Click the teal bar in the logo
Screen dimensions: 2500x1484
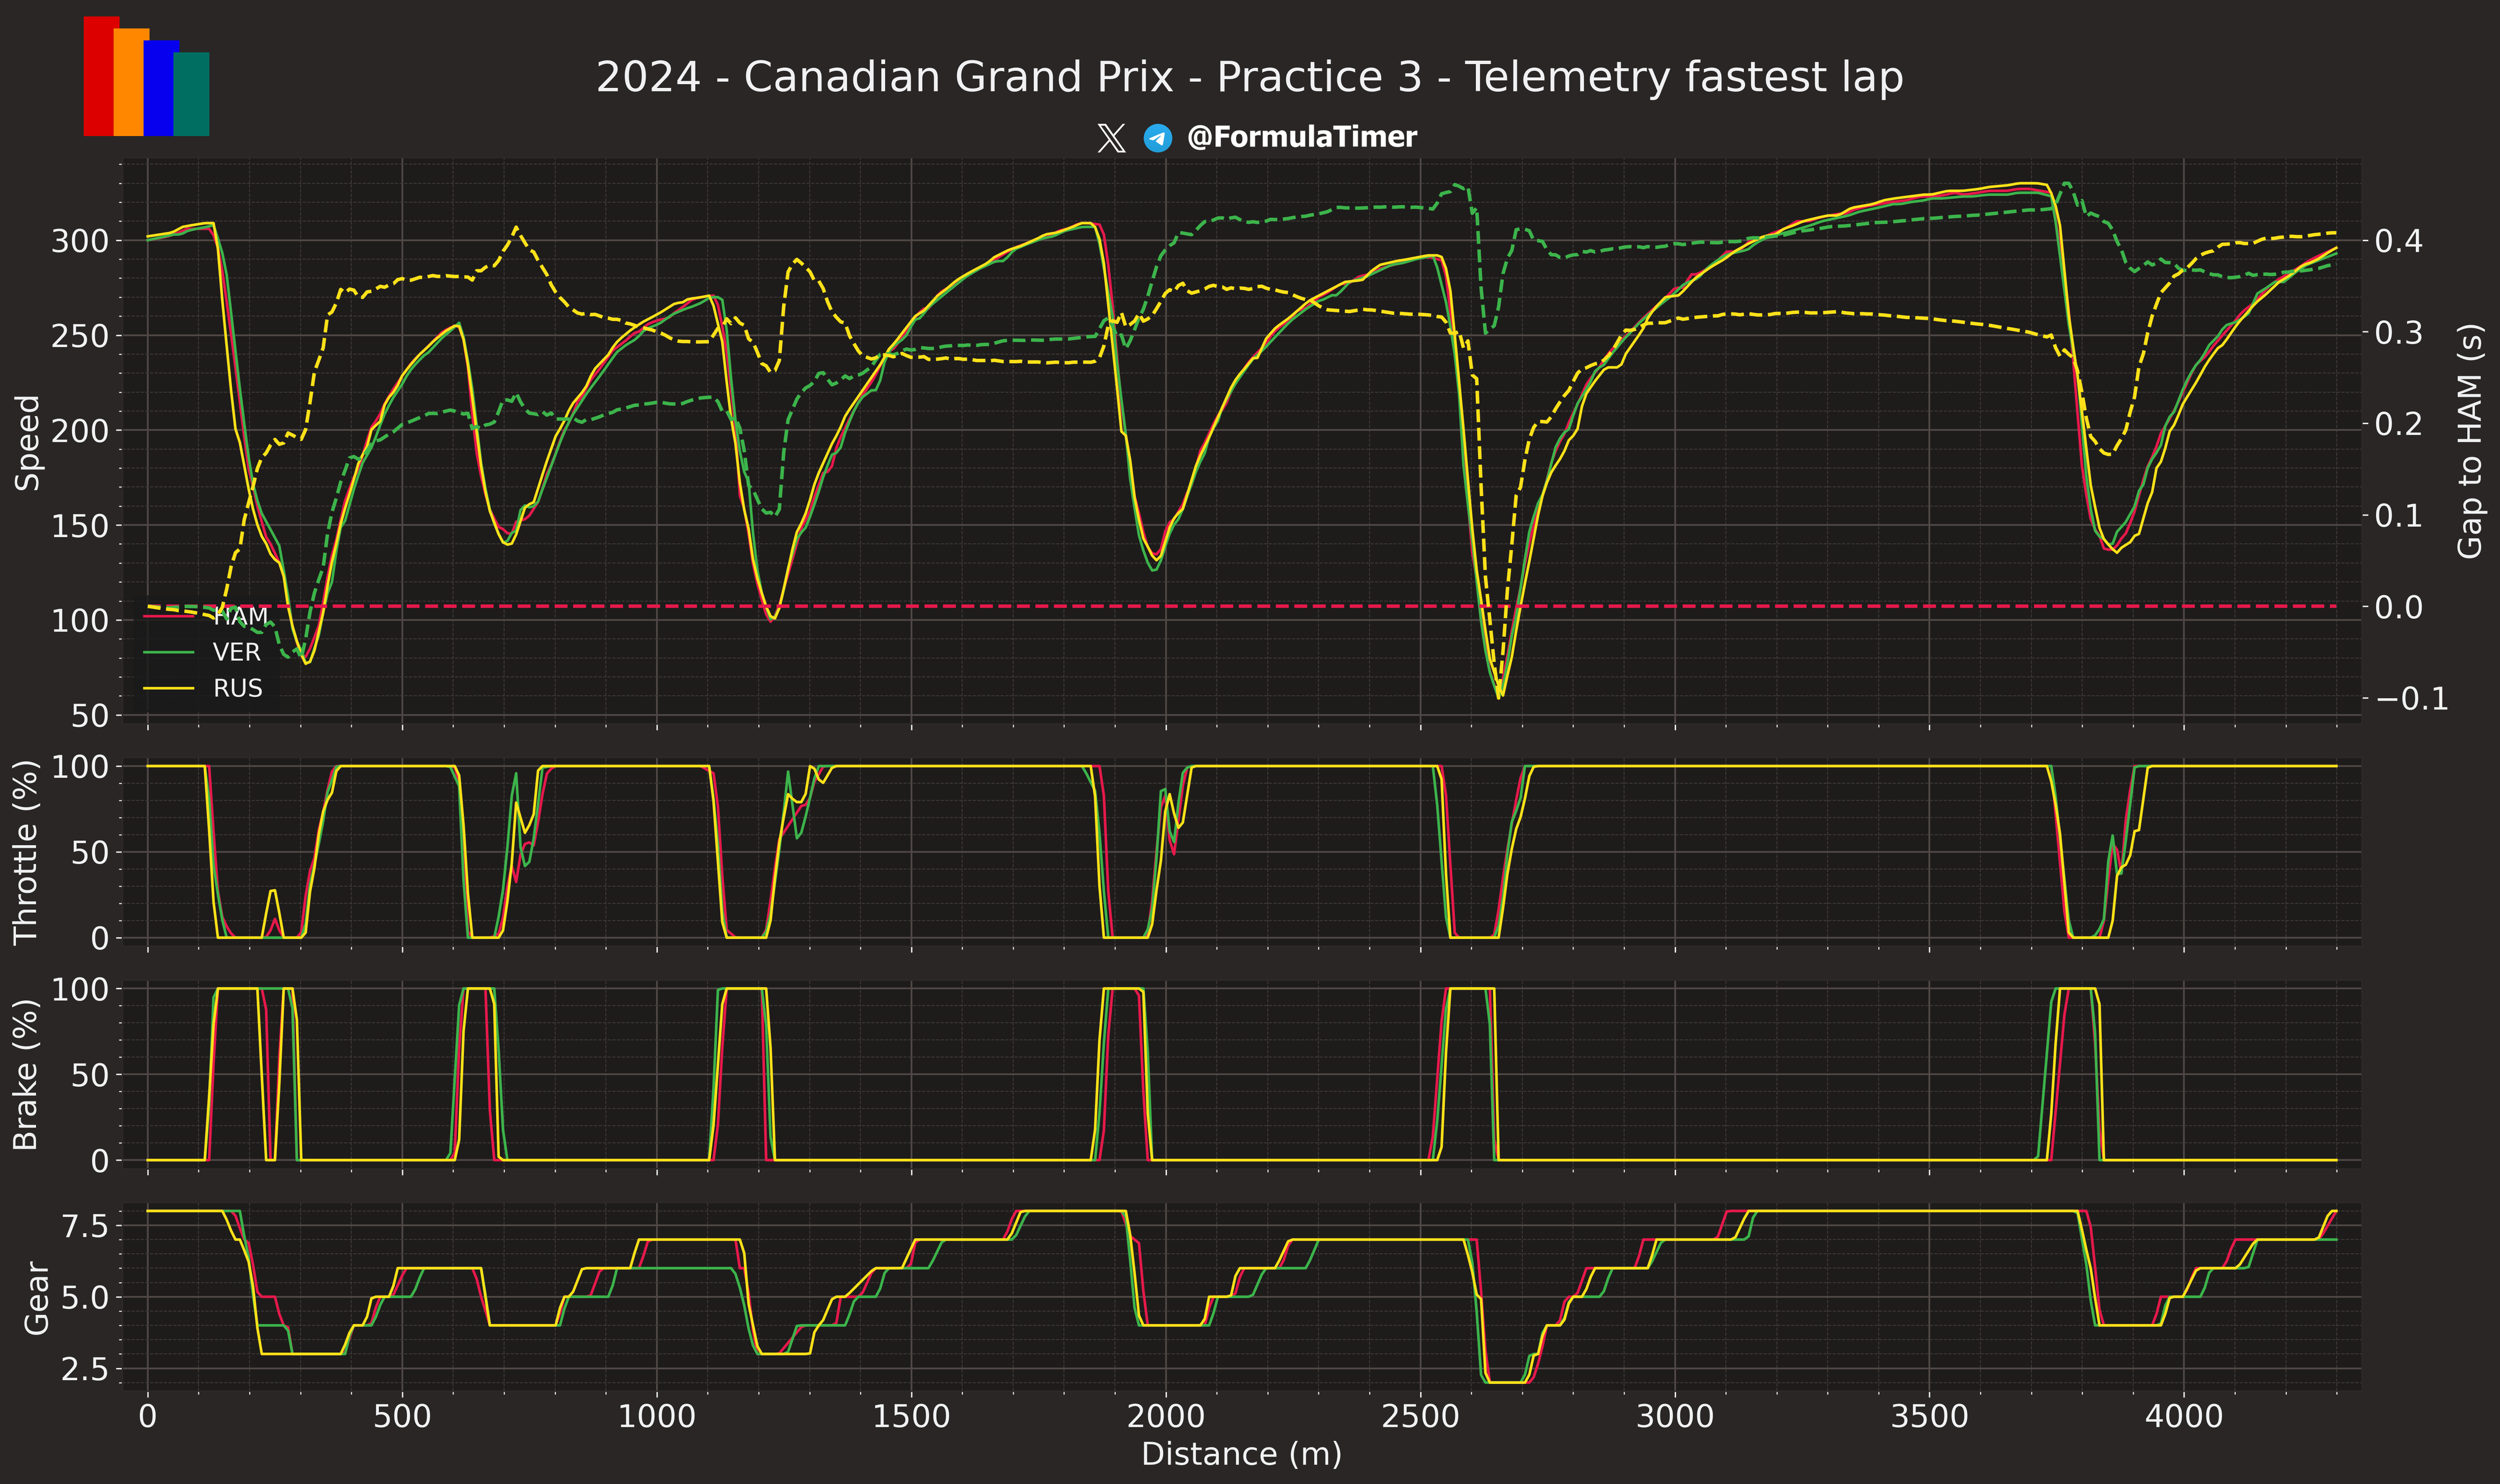193,94
